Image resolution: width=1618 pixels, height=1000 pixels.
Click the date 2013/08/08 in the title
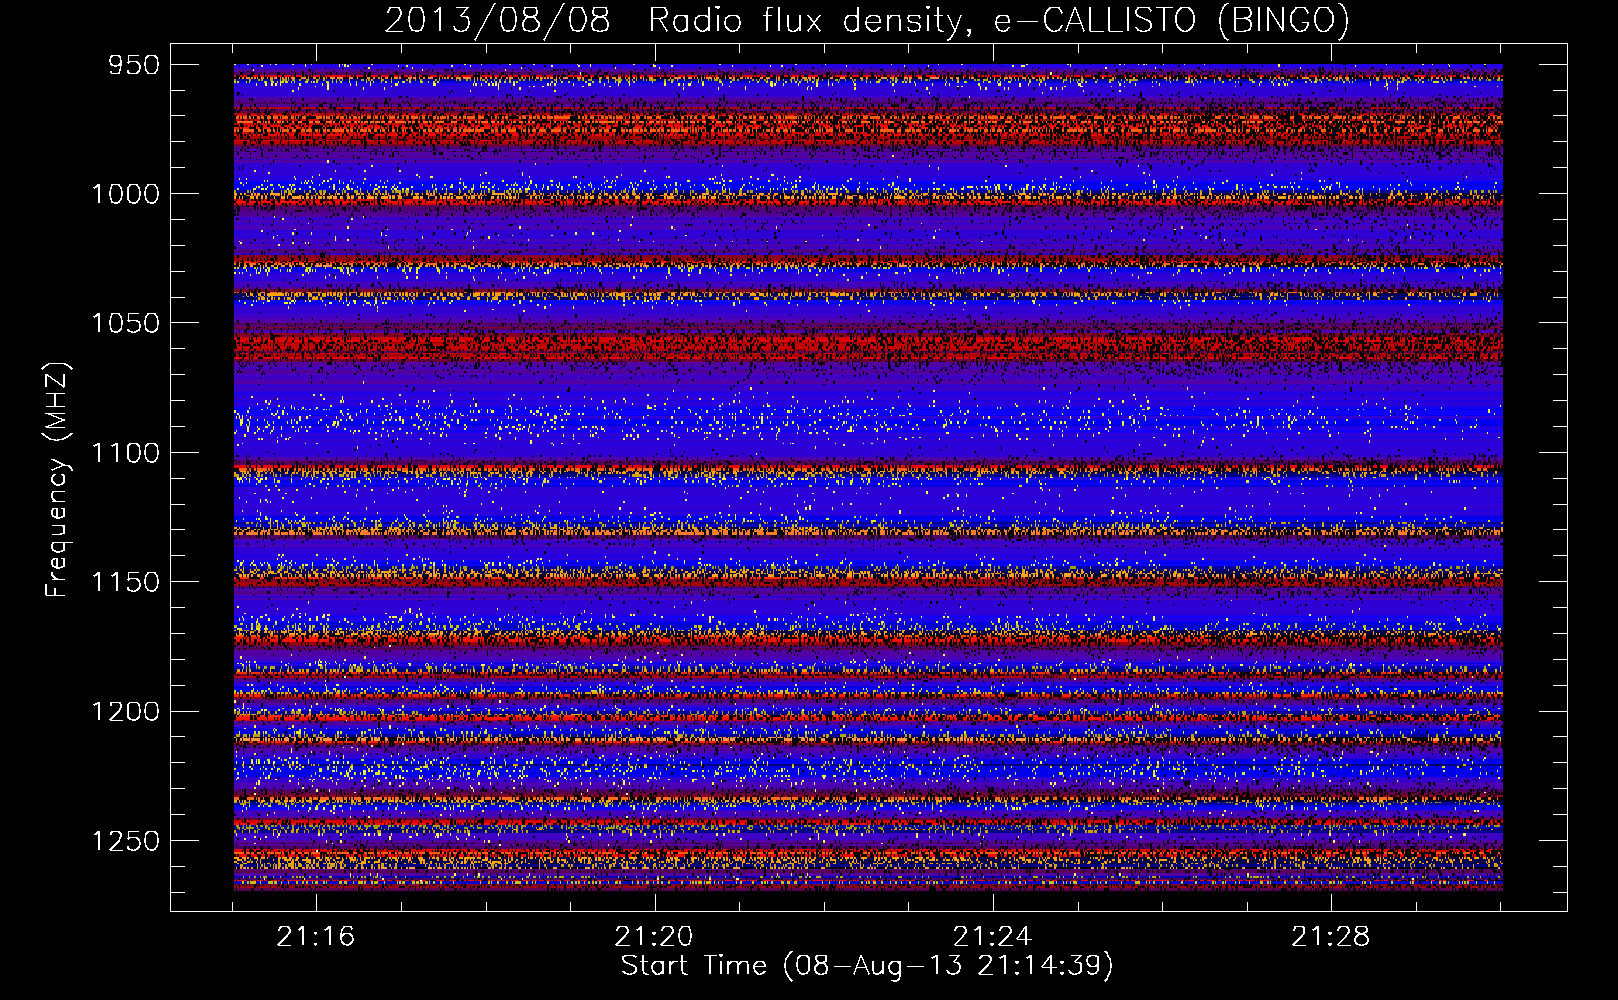497,21
